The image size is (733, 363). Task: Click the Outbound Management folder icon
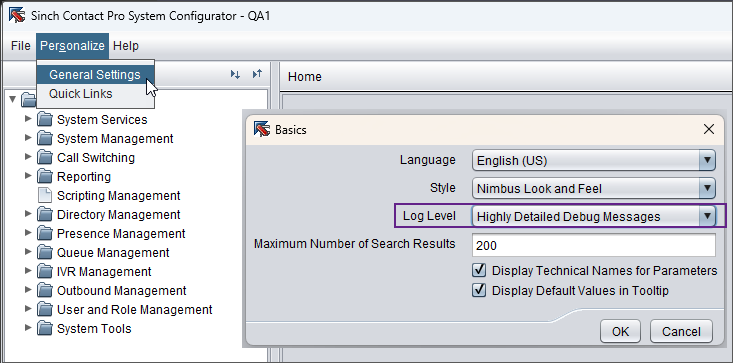tap(44, 291)
